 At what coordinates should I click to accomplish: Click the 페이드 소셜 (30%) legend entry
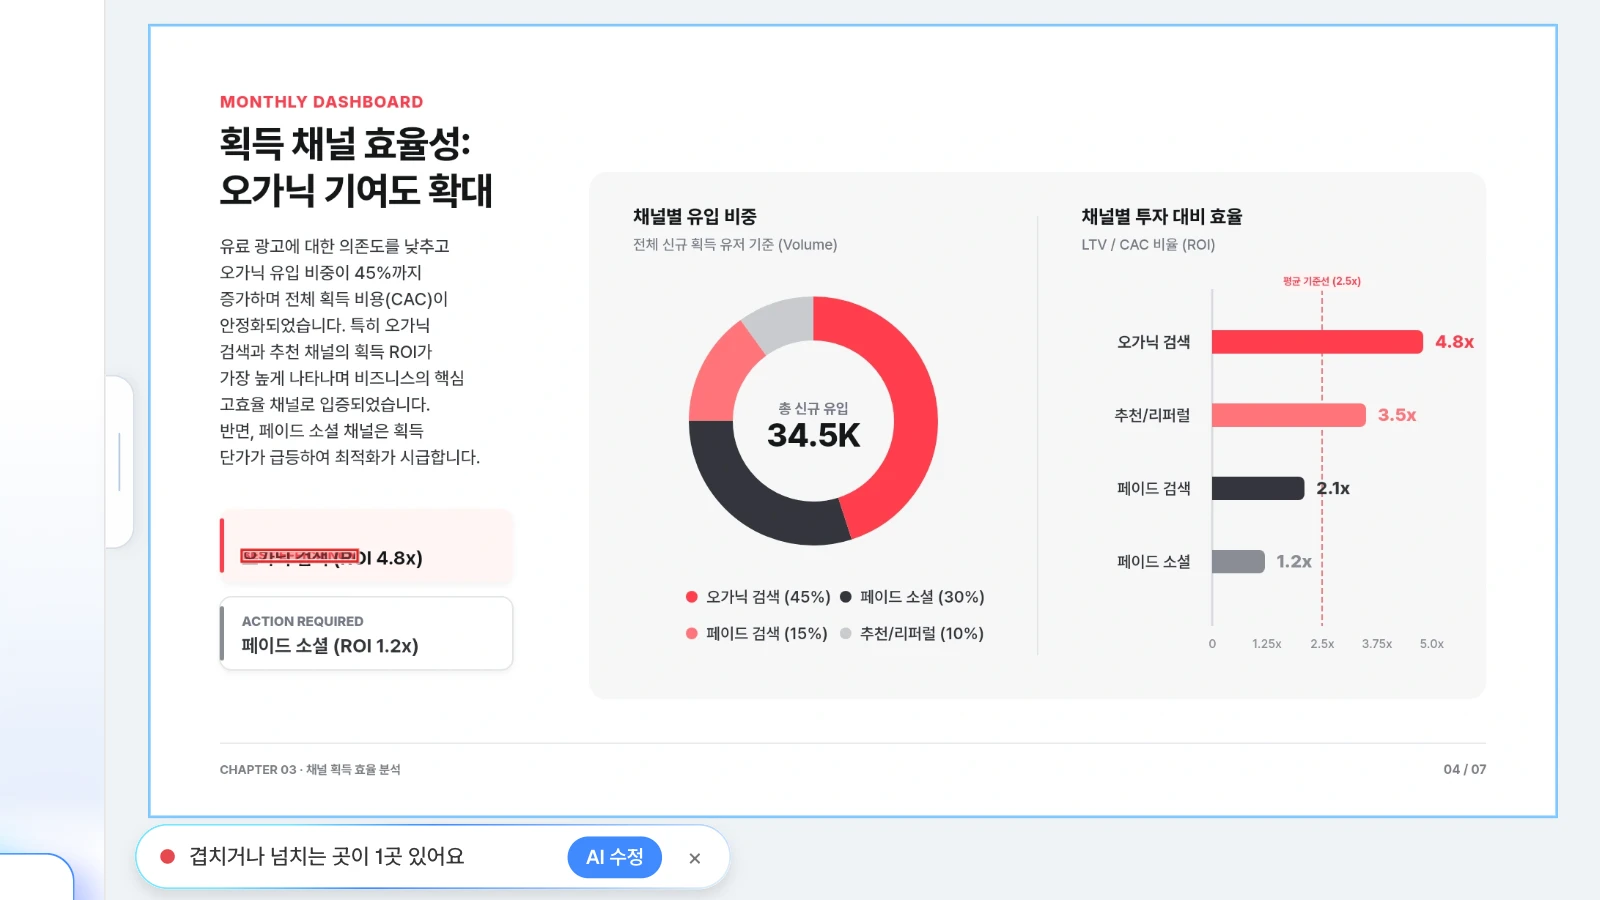[912, 597]
